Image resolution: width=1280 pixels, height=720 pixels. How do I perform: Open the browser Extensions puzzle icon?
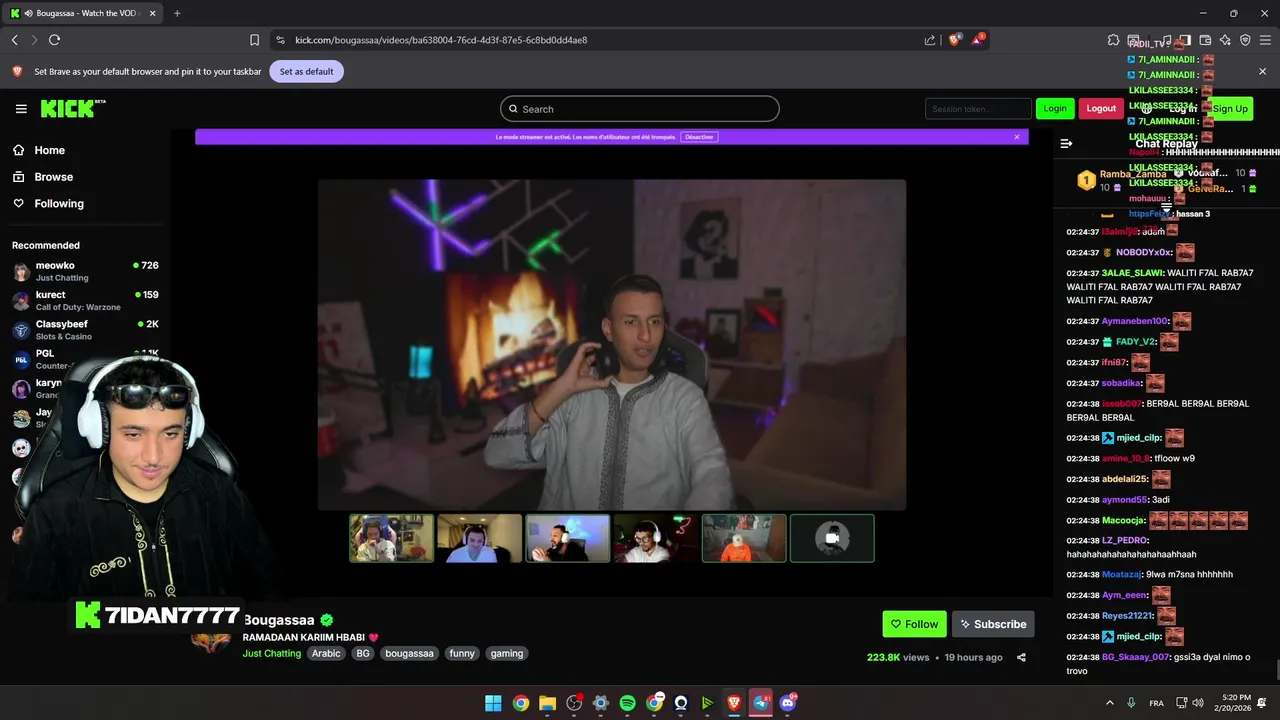[1113, 40]
